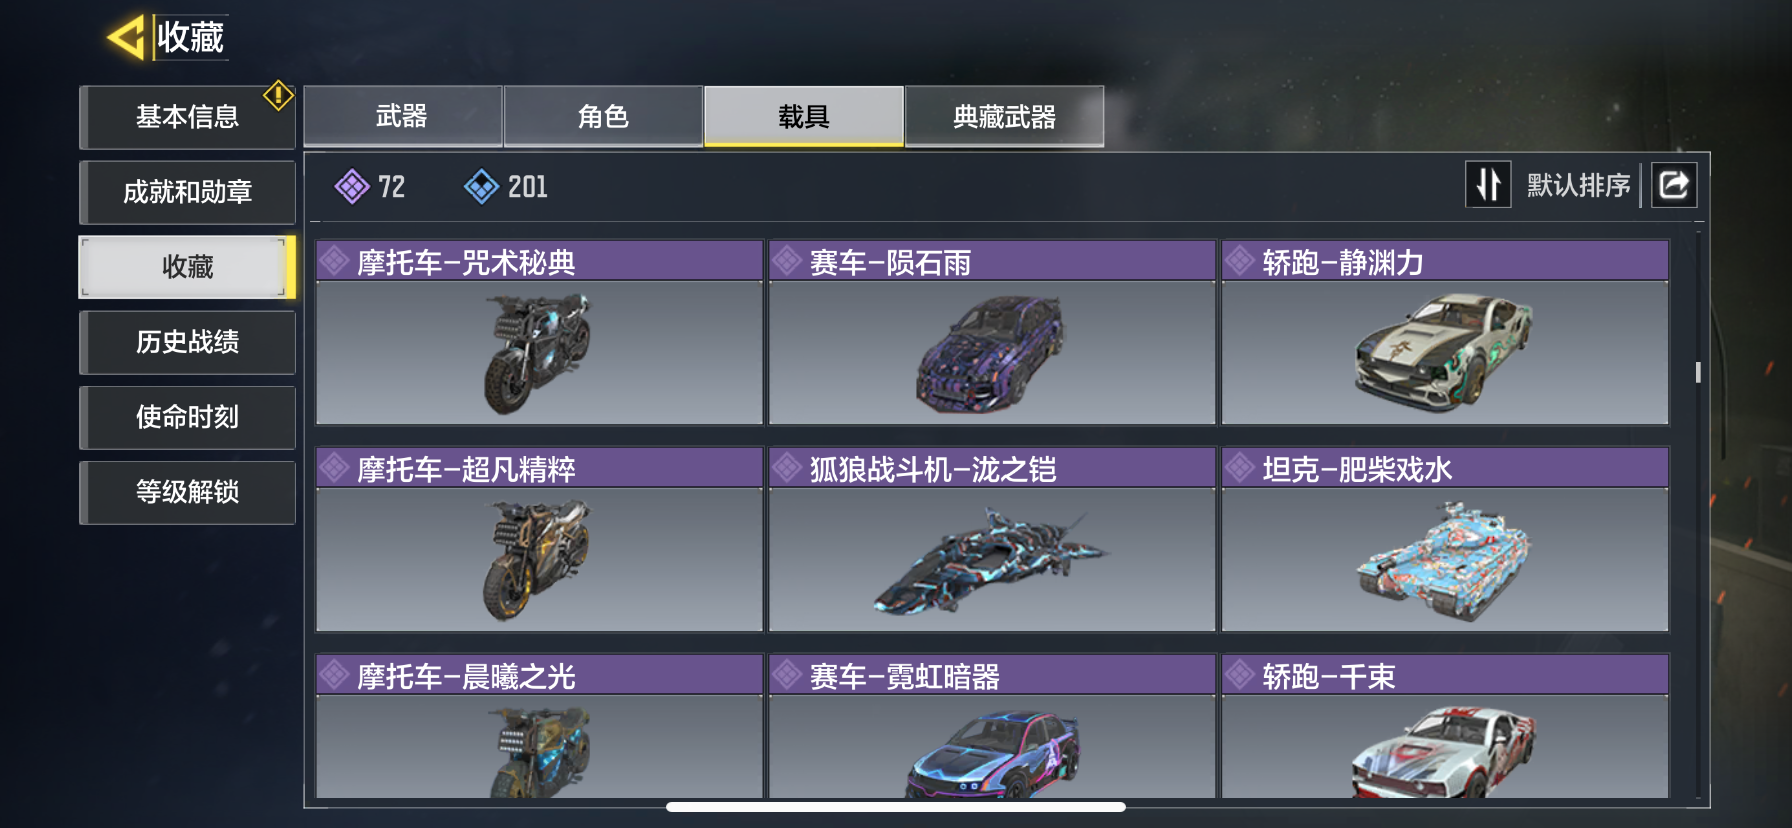Switch to the 角色 tab
The image size is (1792, 828).
(603, 117)
